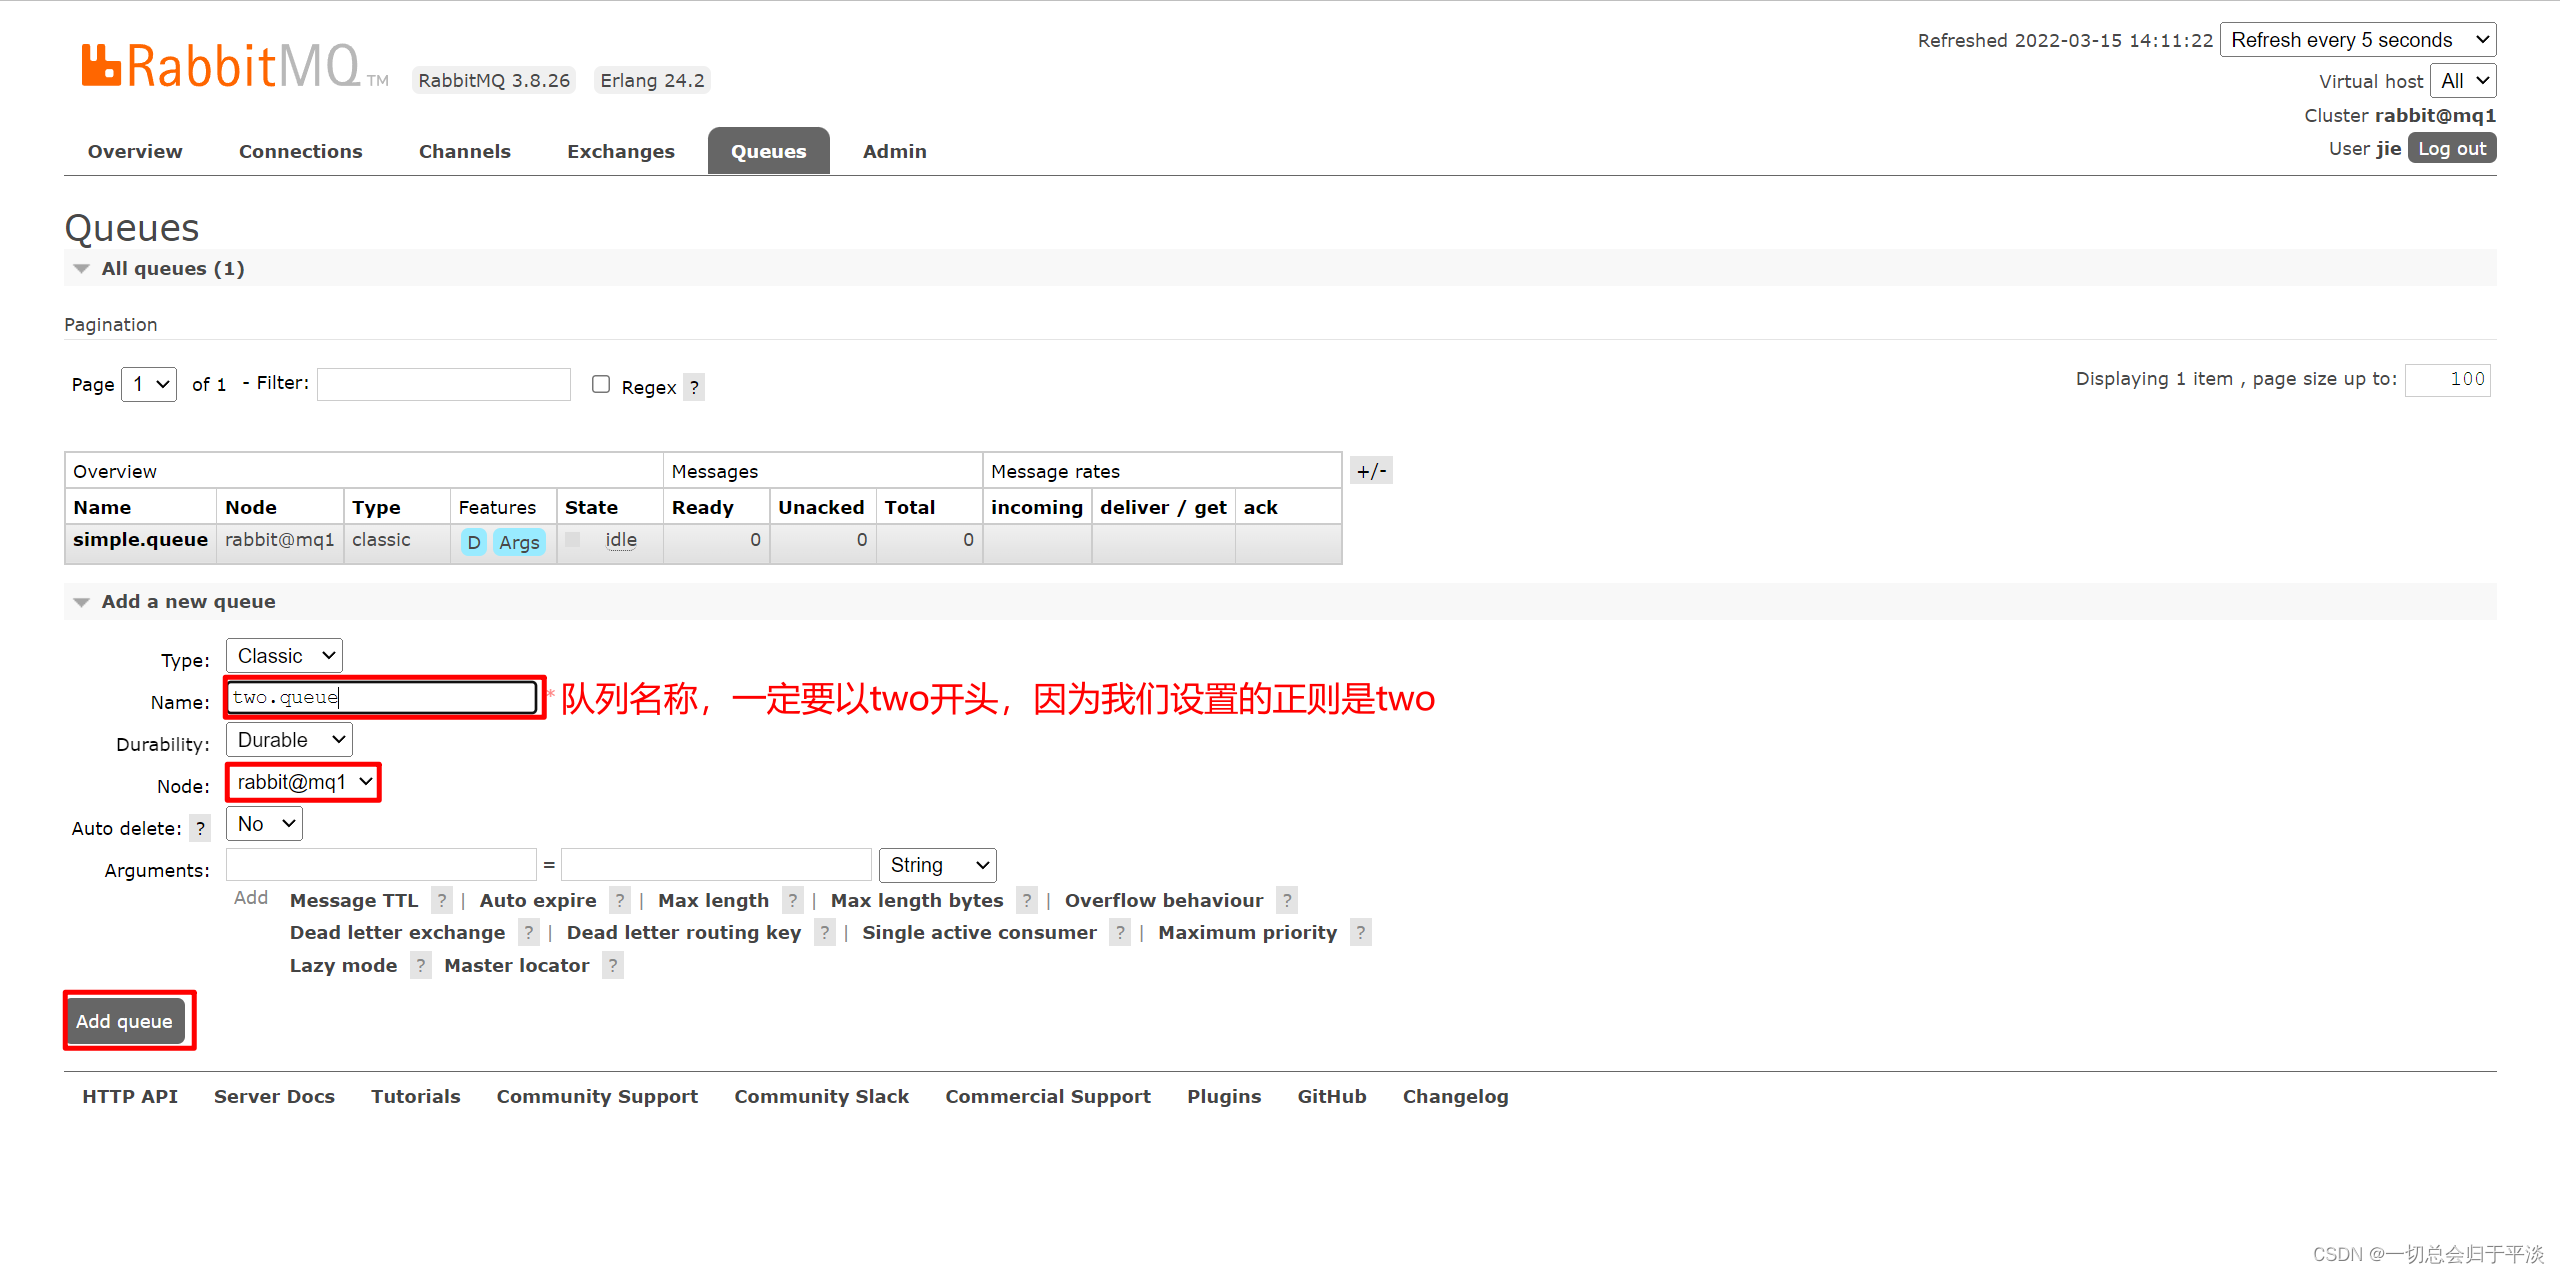Open the Message TTL help icon
Viewport: 2560px width, 1274px height.
441,900
